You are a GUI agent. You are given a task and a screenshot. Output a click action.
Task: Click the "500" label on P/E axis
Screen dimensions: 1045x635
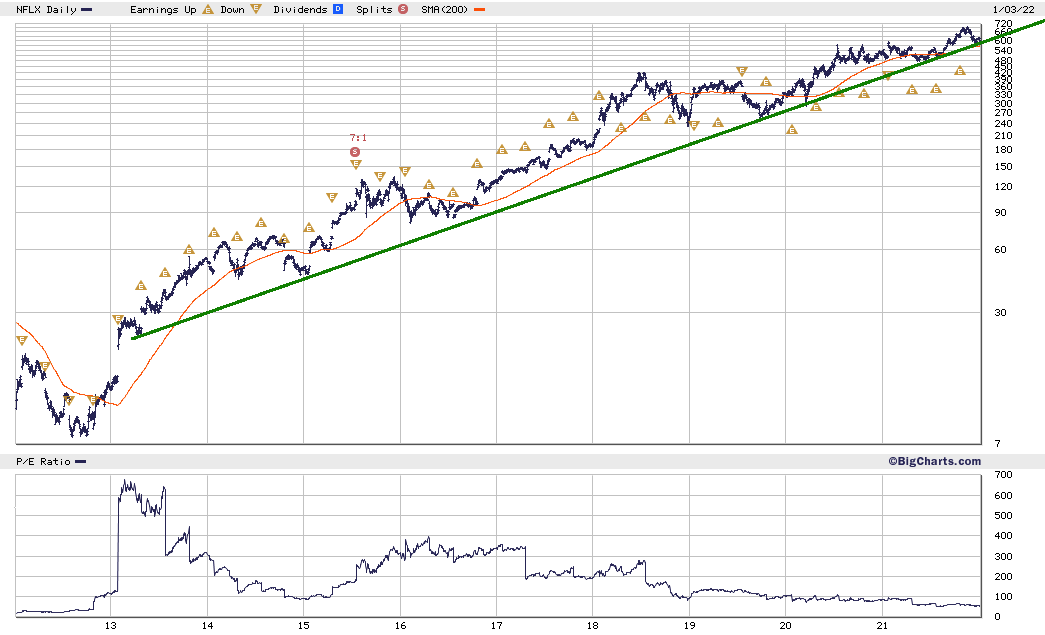(x=1003, y=516)
